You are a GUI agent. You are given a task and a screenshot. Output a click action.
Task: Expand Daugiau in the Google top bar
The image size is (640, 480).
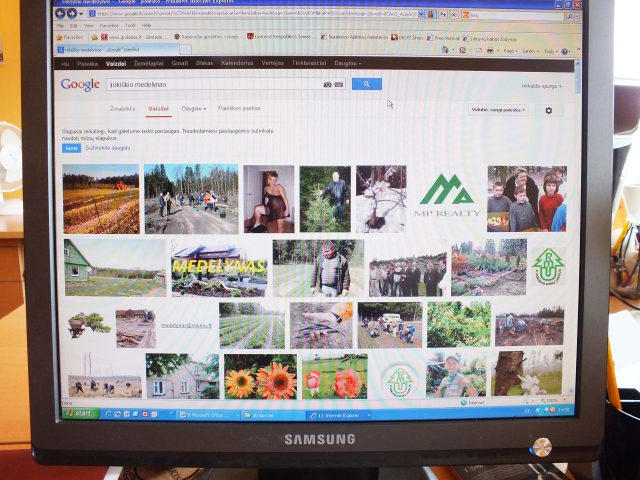[347, 64]
